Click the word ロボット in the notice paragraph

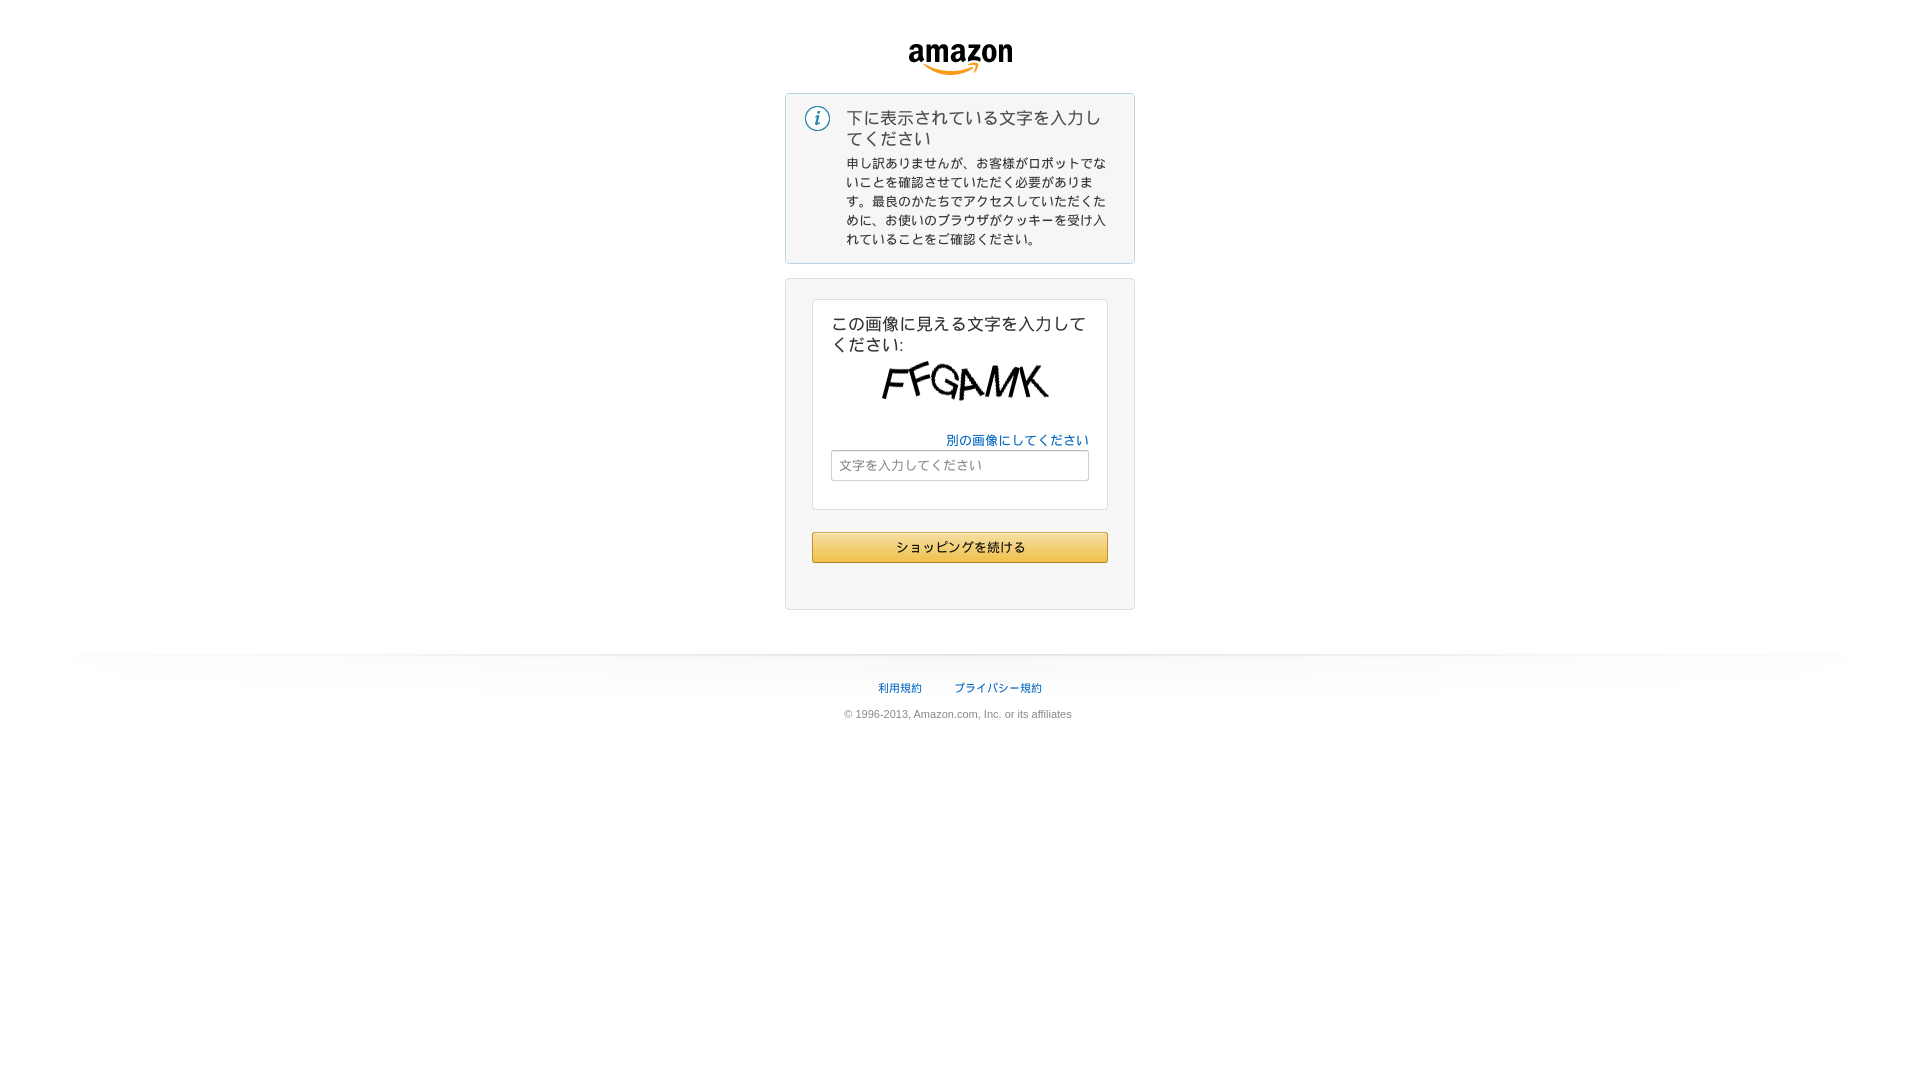coord(1054,164)
